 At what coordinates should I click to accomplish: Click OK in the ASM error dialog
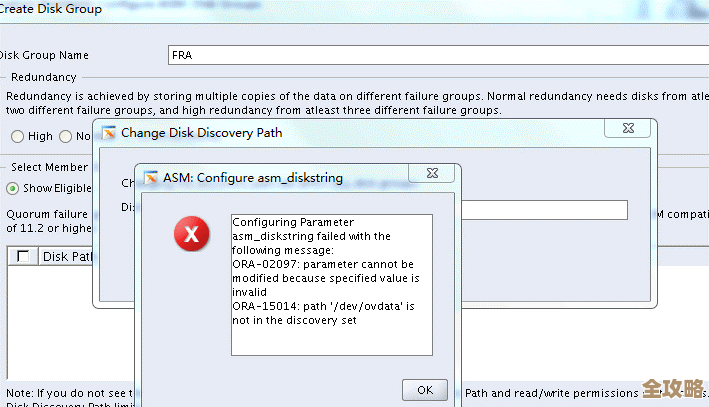point(424,389)
